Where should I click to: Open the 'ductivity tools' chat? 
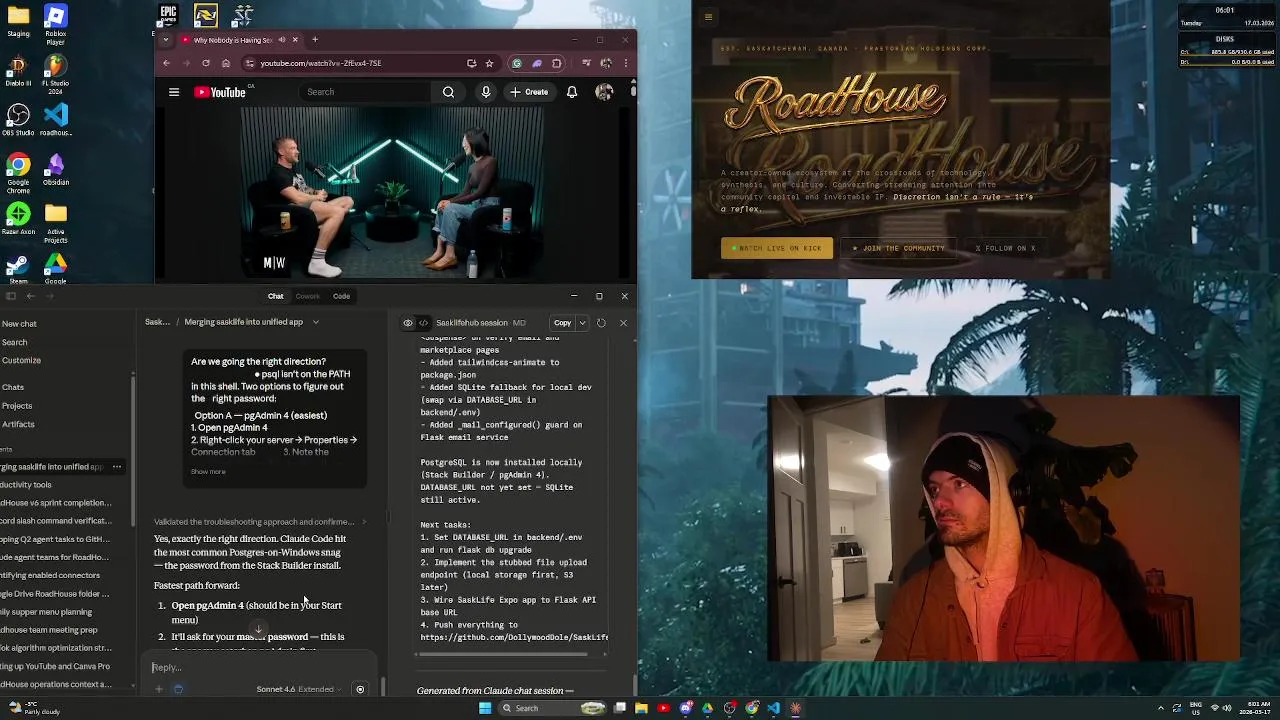point(26,485)
